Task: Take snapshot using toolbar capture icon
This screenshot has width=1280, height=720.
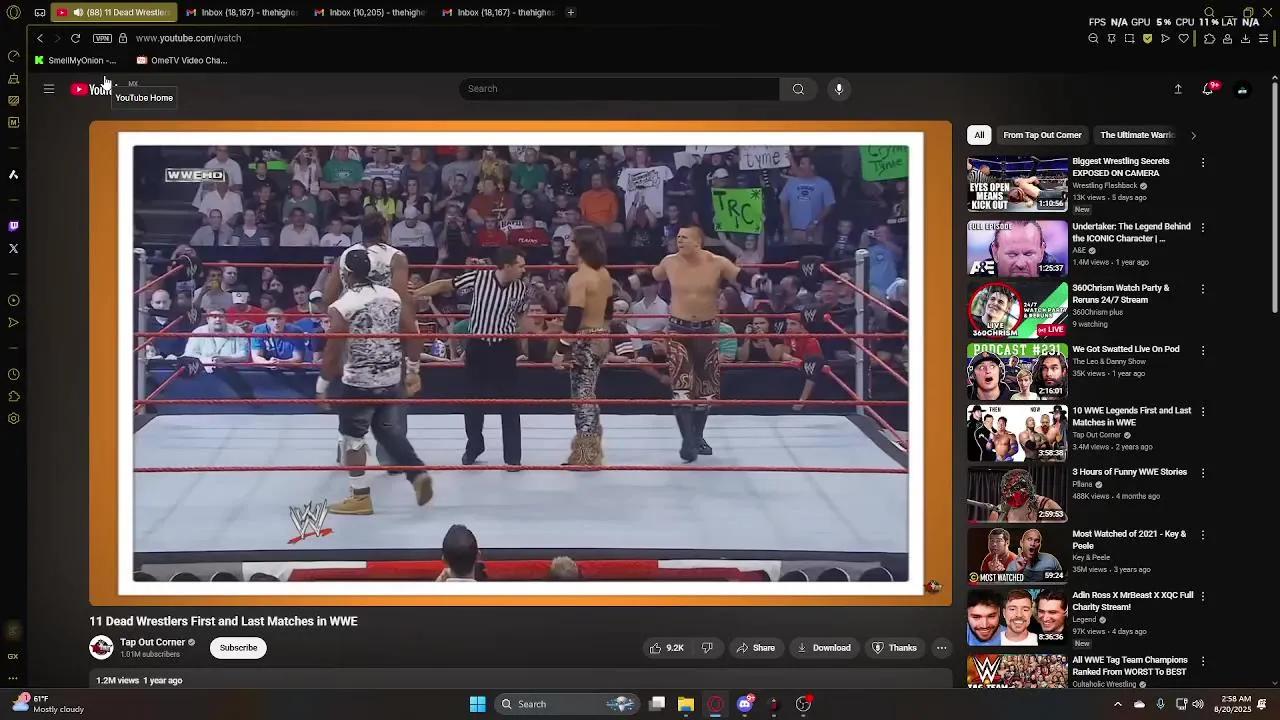Action: pyautogui.click(x=1129, y=38)
